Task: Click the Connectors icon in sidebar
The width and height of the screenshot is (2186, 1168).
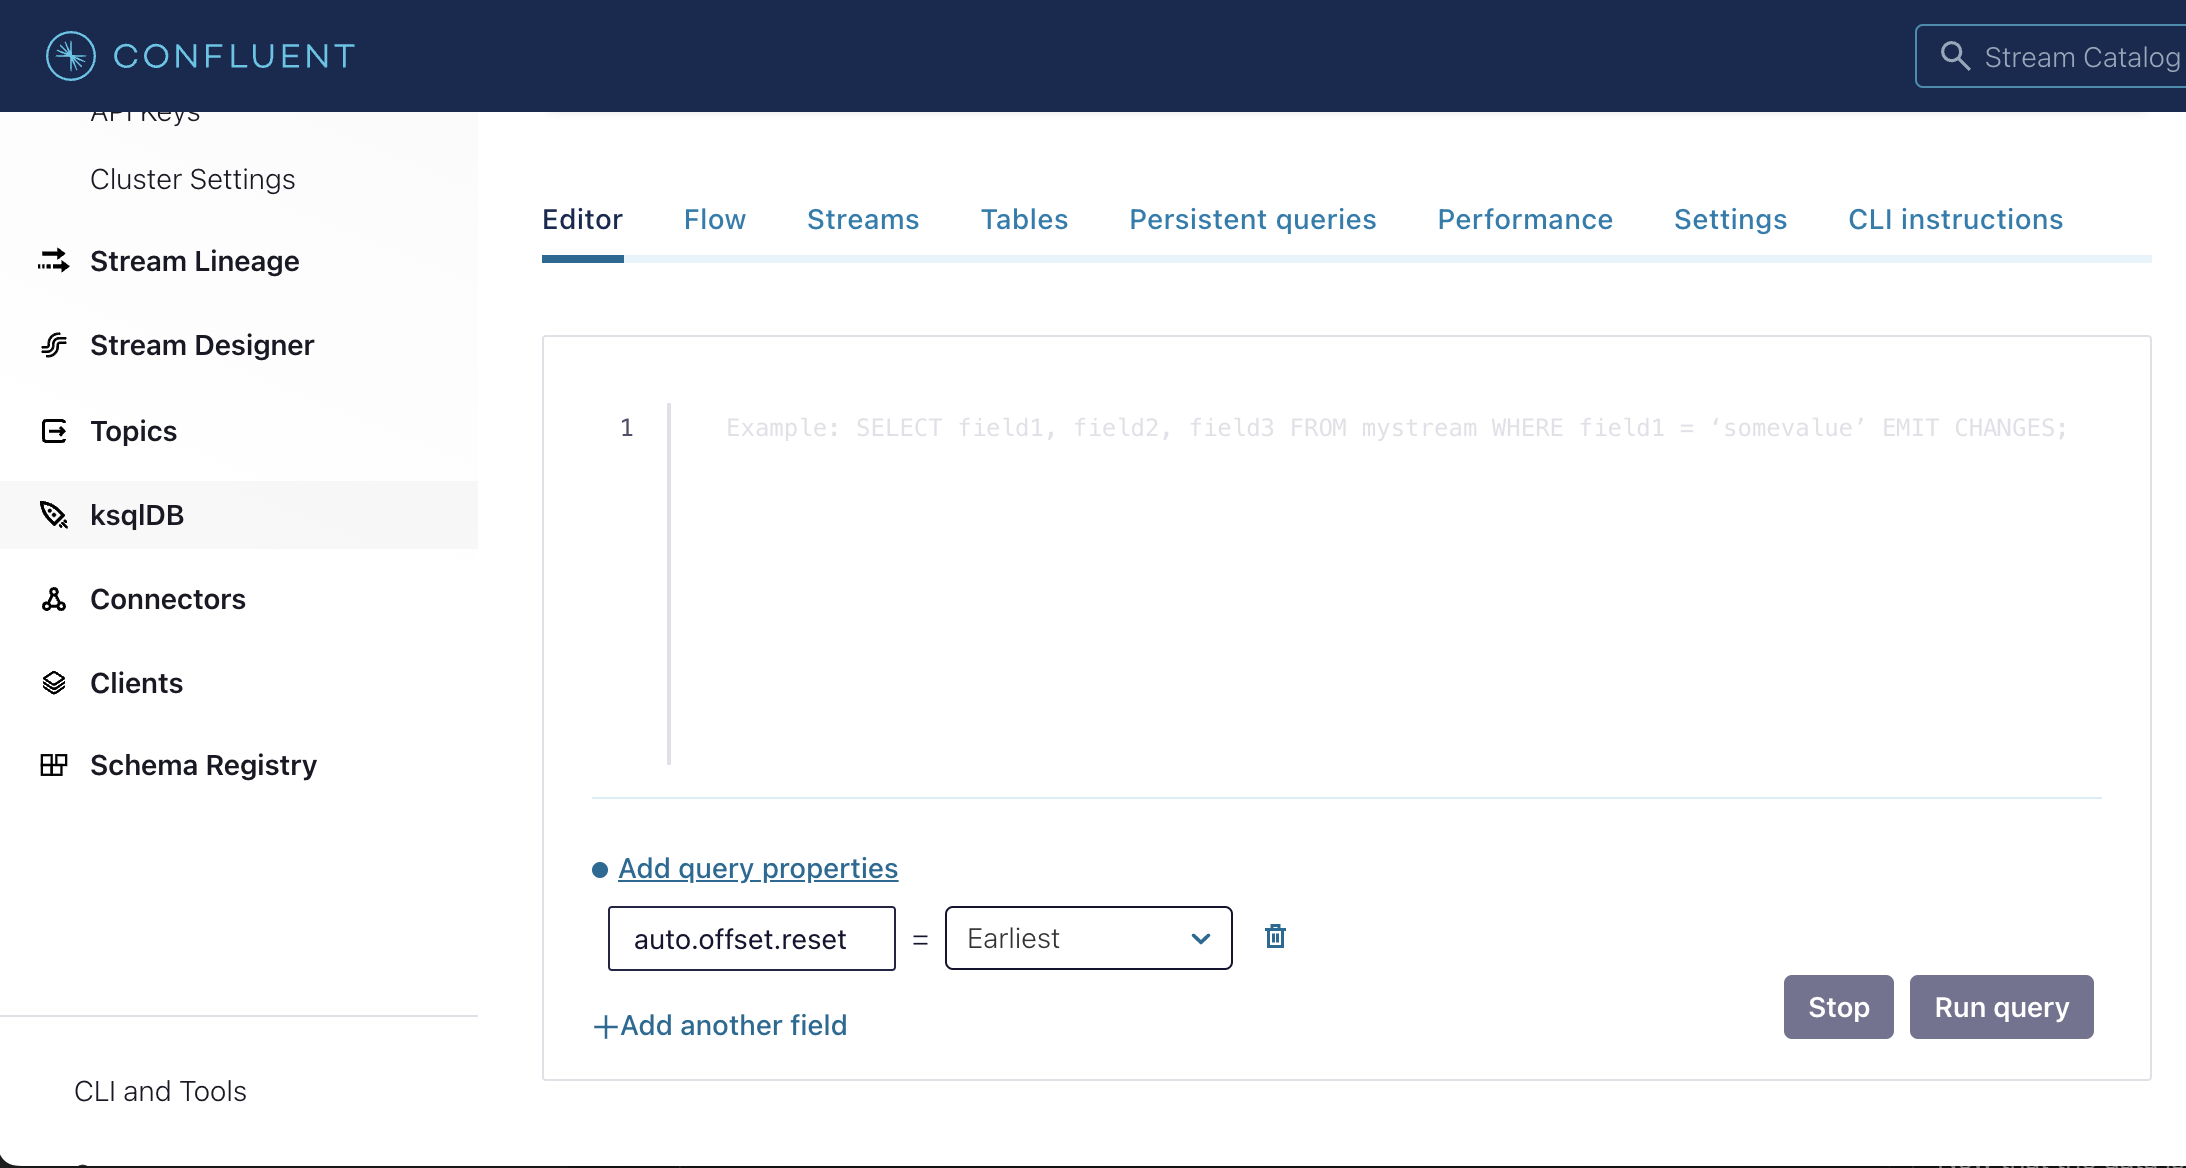Action: [x=54, y=599]
